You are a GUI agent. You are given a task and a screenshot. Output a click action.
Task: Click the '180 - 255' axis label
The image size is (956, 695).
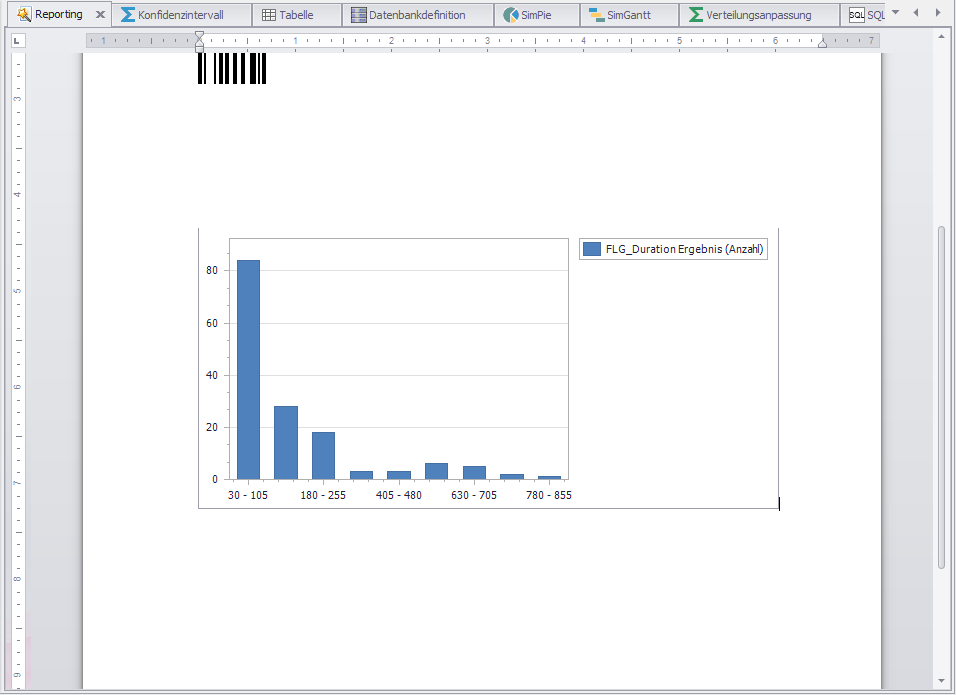pos(323,495)
